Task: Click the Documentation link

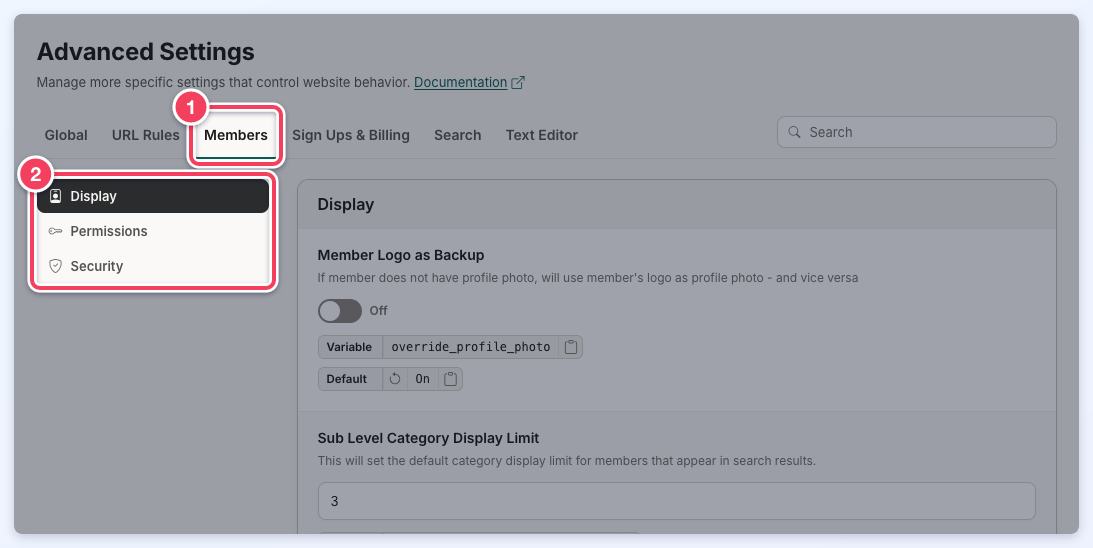Action: point(461,82)
